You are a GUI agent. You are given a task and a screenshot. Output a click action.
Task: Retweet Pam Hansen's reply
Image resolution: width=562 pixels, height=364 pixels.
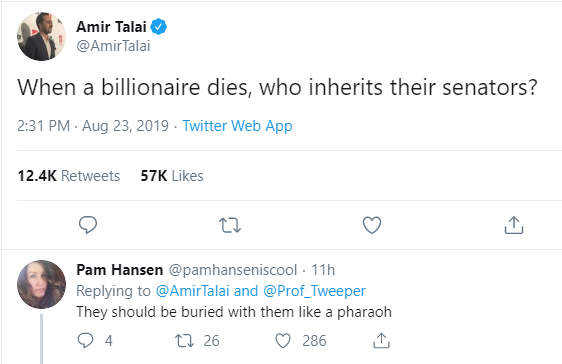pos(184,341)
